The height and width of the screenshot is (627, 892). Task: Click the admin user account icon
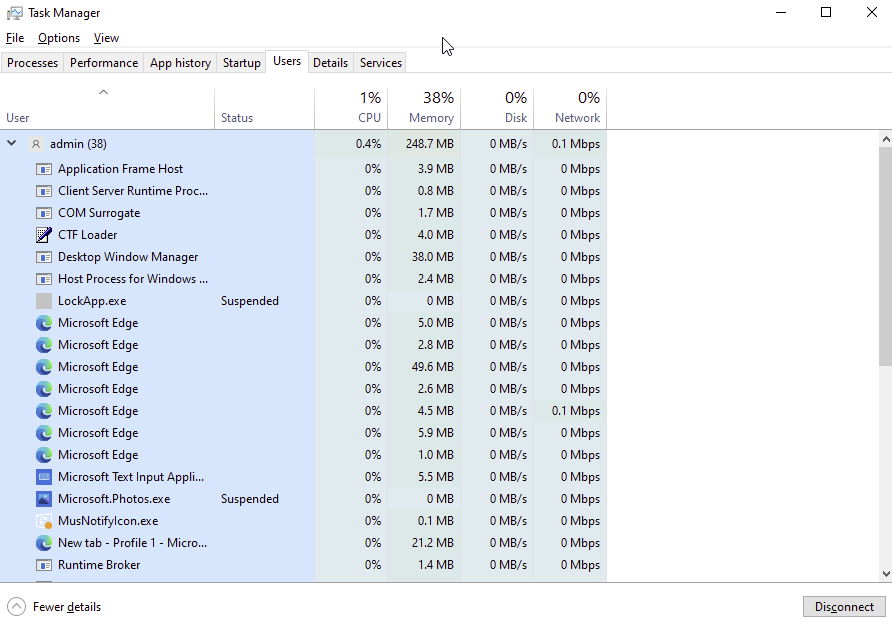point(36,144)
